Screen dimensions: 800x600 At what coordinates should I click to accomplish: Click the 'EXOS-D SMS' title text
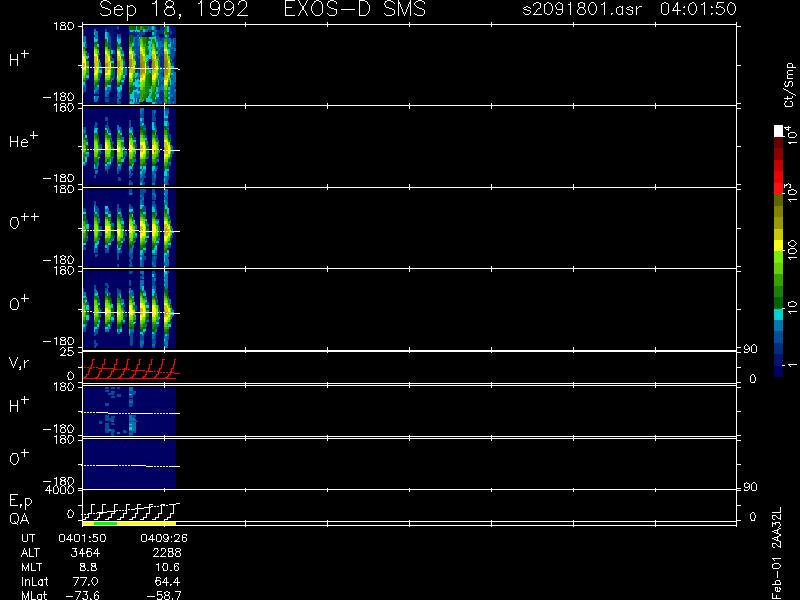click(x=355, y=9)
